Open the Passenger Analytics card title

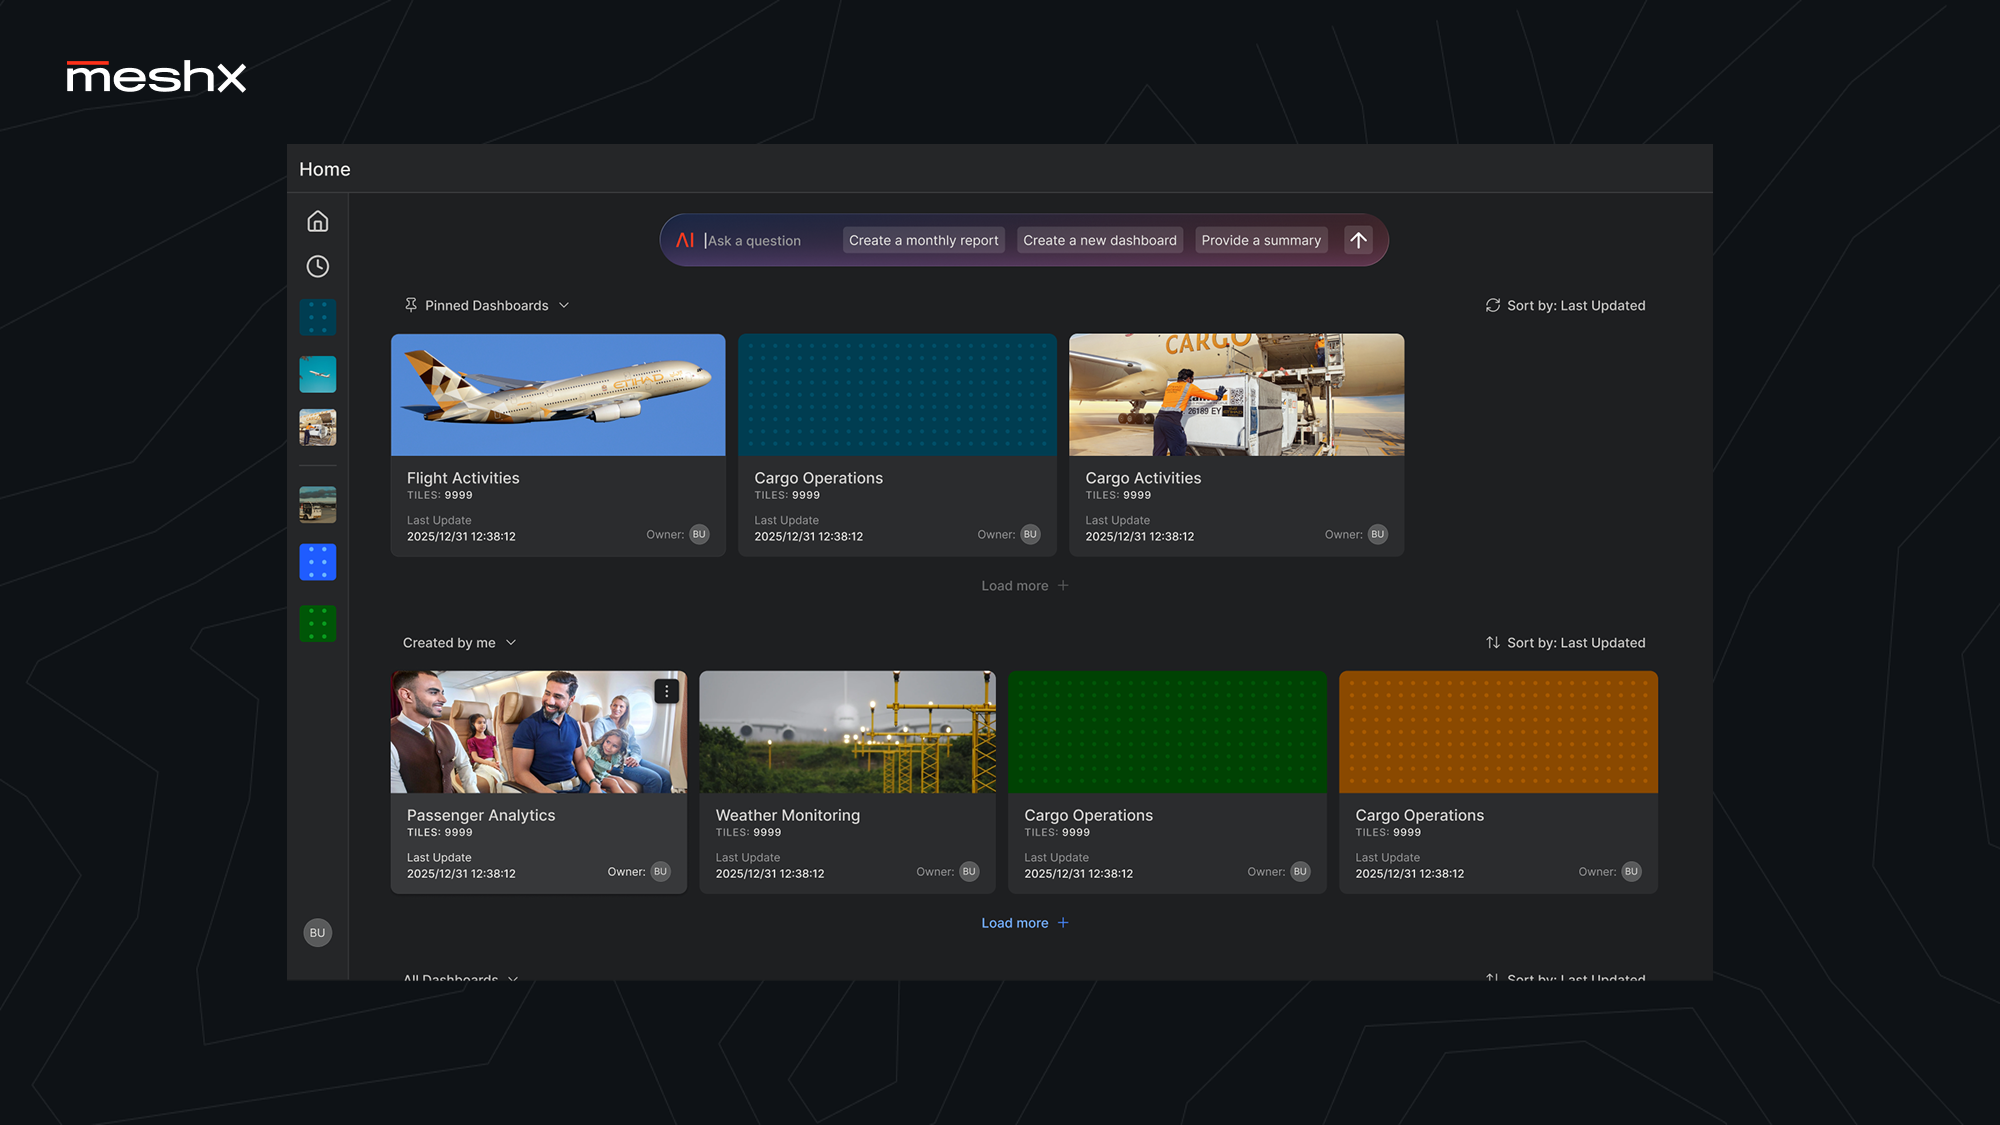point(481,815)
